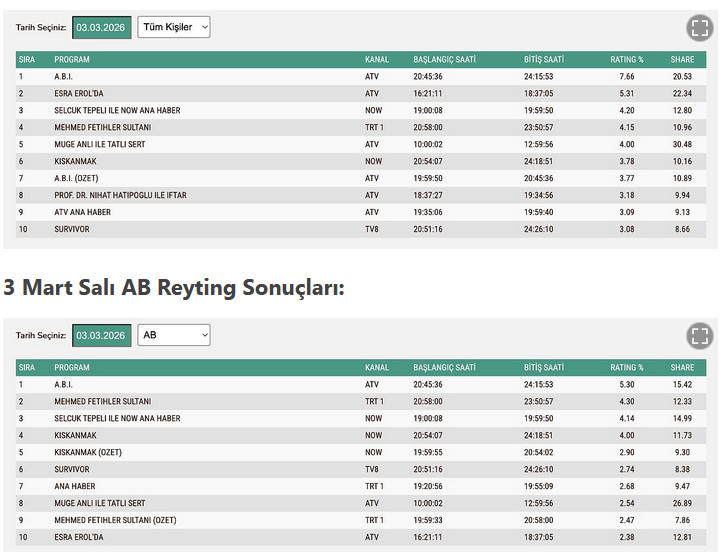Click MEHMED FETIHLER SULTANI (OZET) program name
The image size is (727, 552).
coord(115,520)
